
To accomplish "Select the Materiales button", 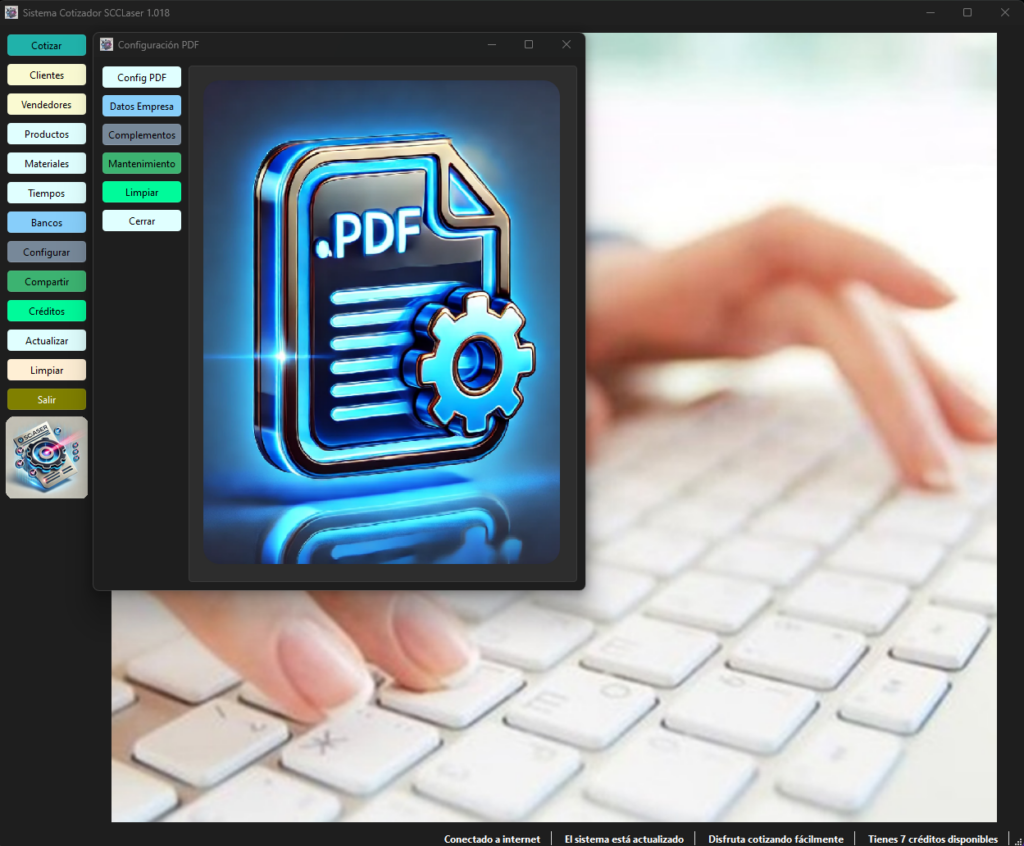I will click(x=46, y=163).
